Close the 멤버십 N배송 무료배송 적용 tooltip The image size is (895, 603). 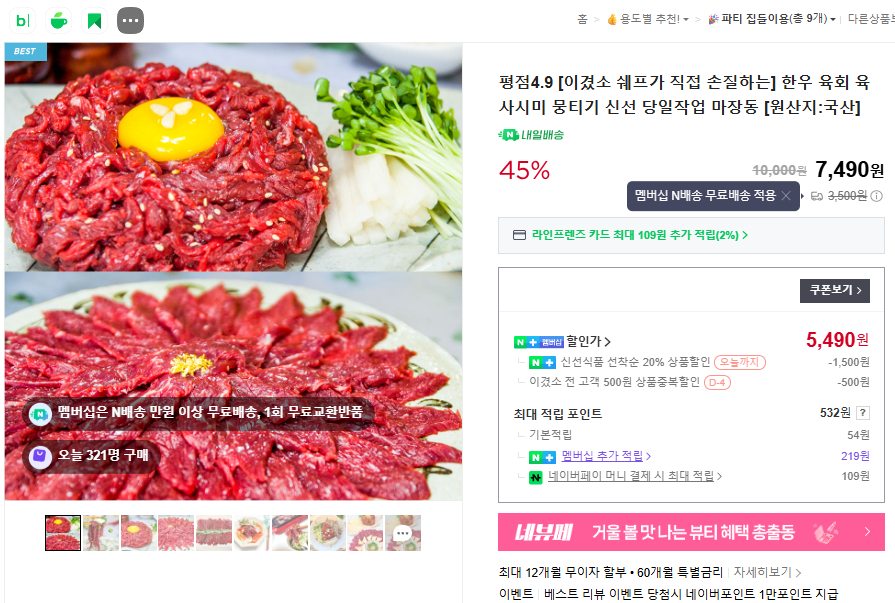coord(786,196)
